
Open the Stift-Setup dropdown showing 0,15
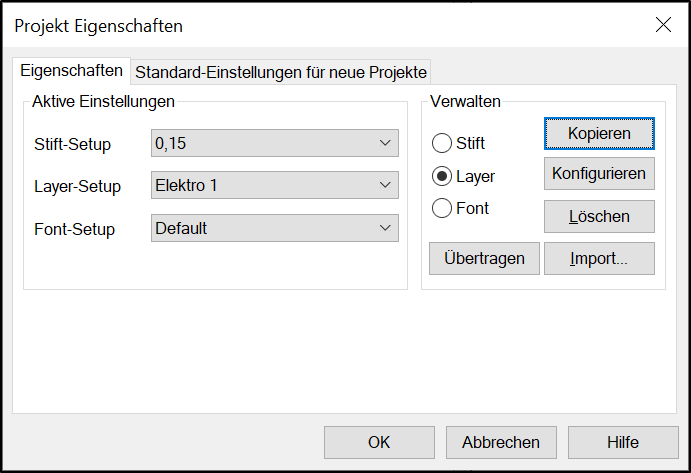[x=275, y=143]
